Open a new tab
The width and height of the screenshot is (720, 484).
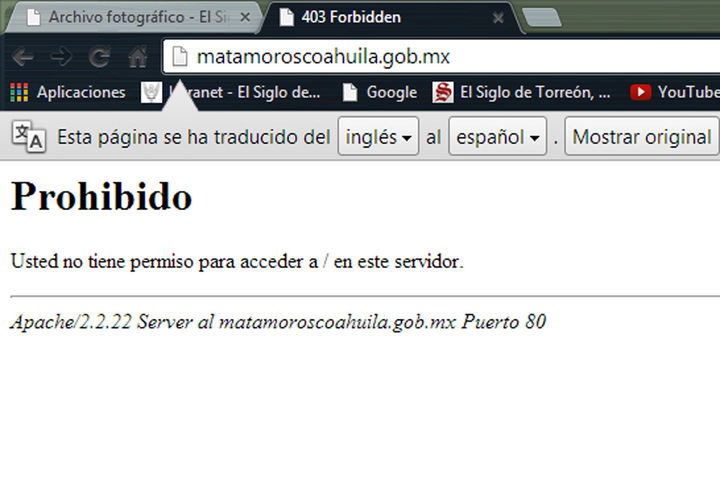[x=540, y=17]
